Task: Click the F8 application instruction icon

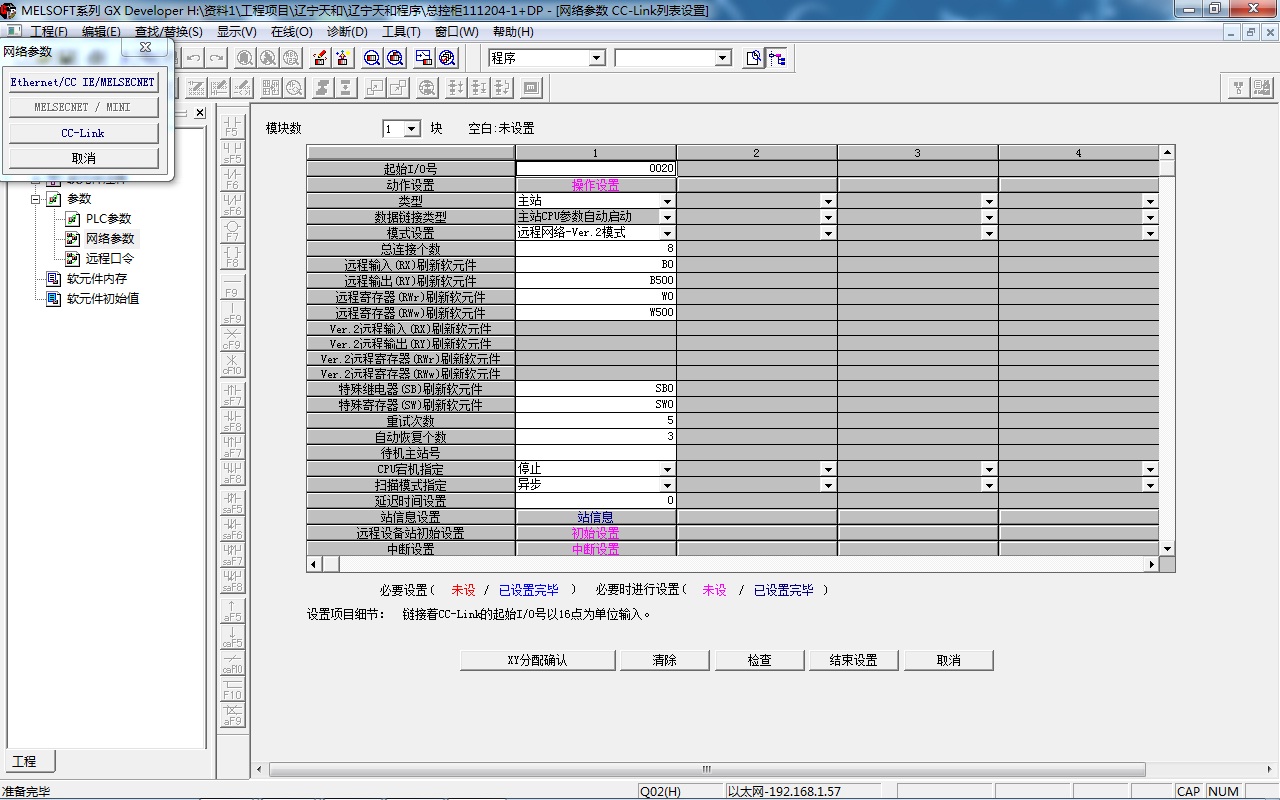Action: pyautogui.click(x=232, y=257)
